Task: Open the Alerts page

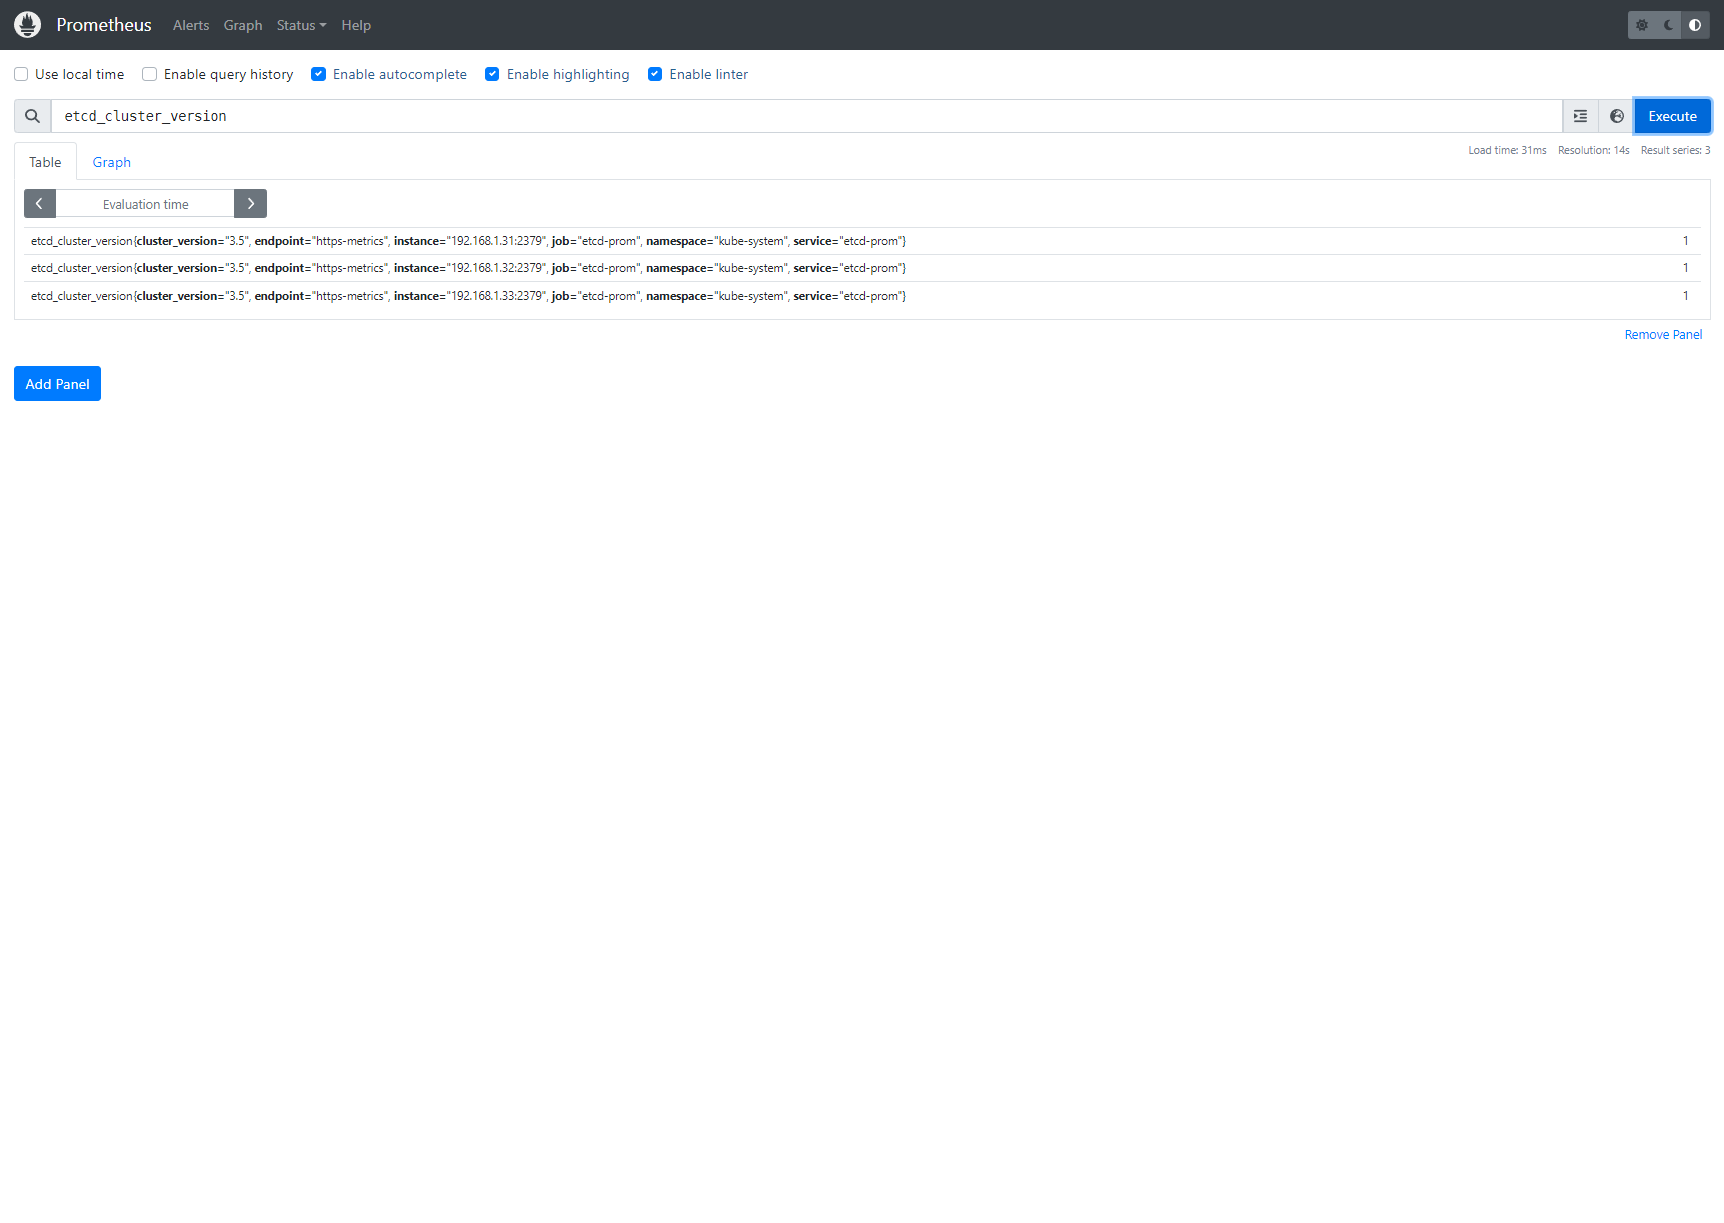Action: pyautogui.click(x=191, y=25)
